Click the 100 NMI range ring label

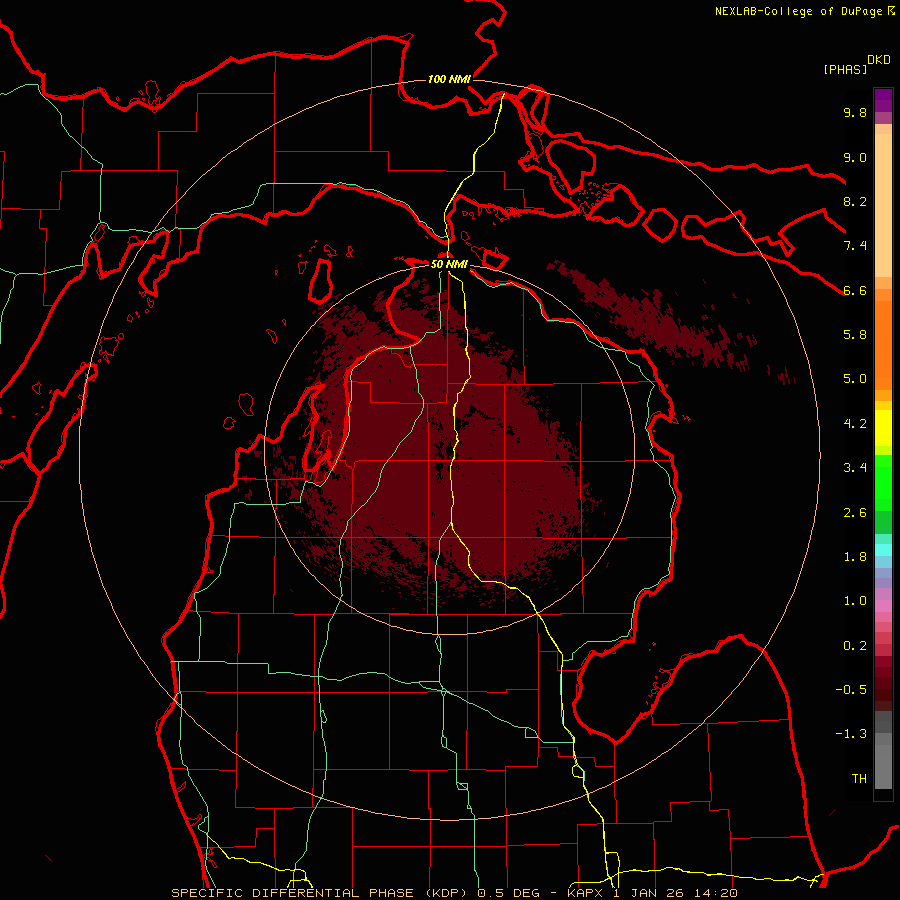click(x=449, y=79)
